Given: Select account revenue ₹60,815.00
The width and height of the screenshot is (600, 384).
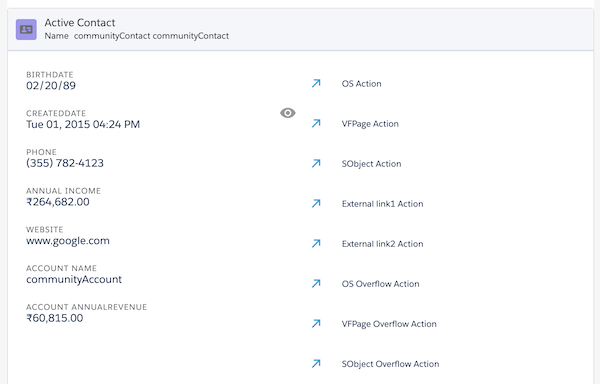Looking at the screenshot, I should tap(55, 318).
